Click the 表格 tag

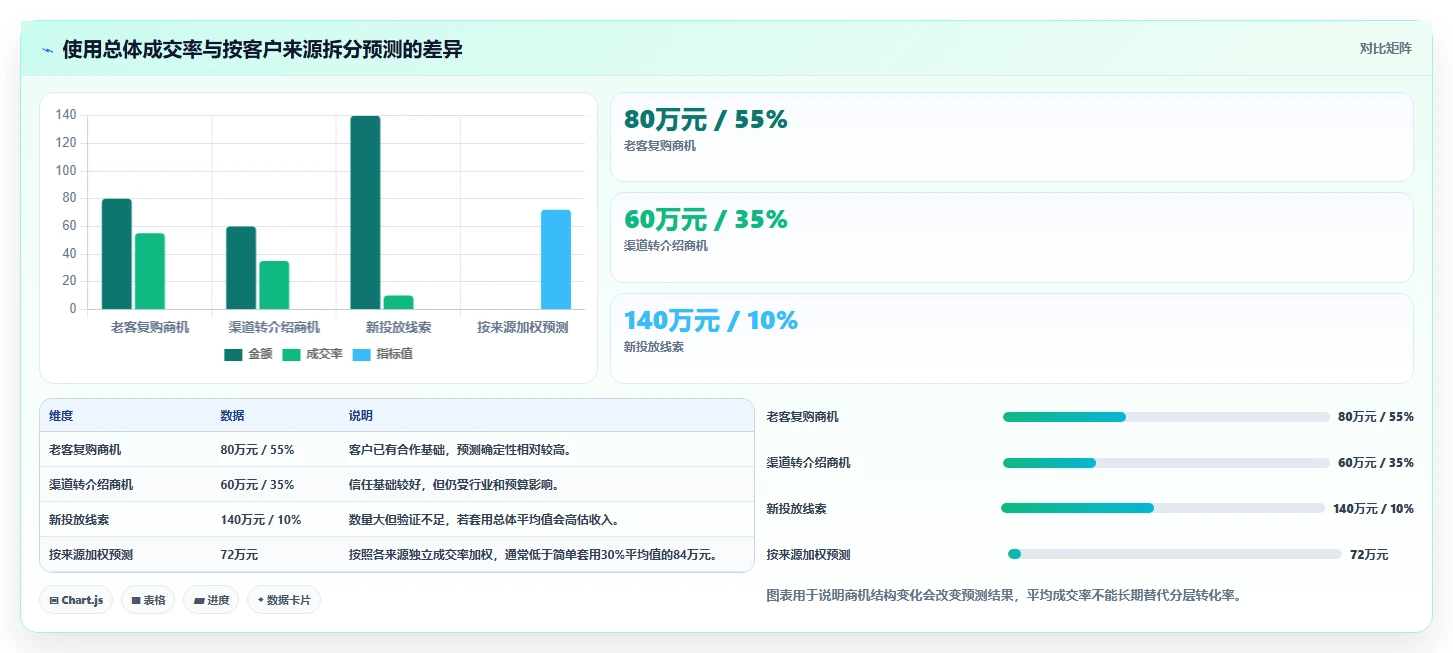(148, 600)
